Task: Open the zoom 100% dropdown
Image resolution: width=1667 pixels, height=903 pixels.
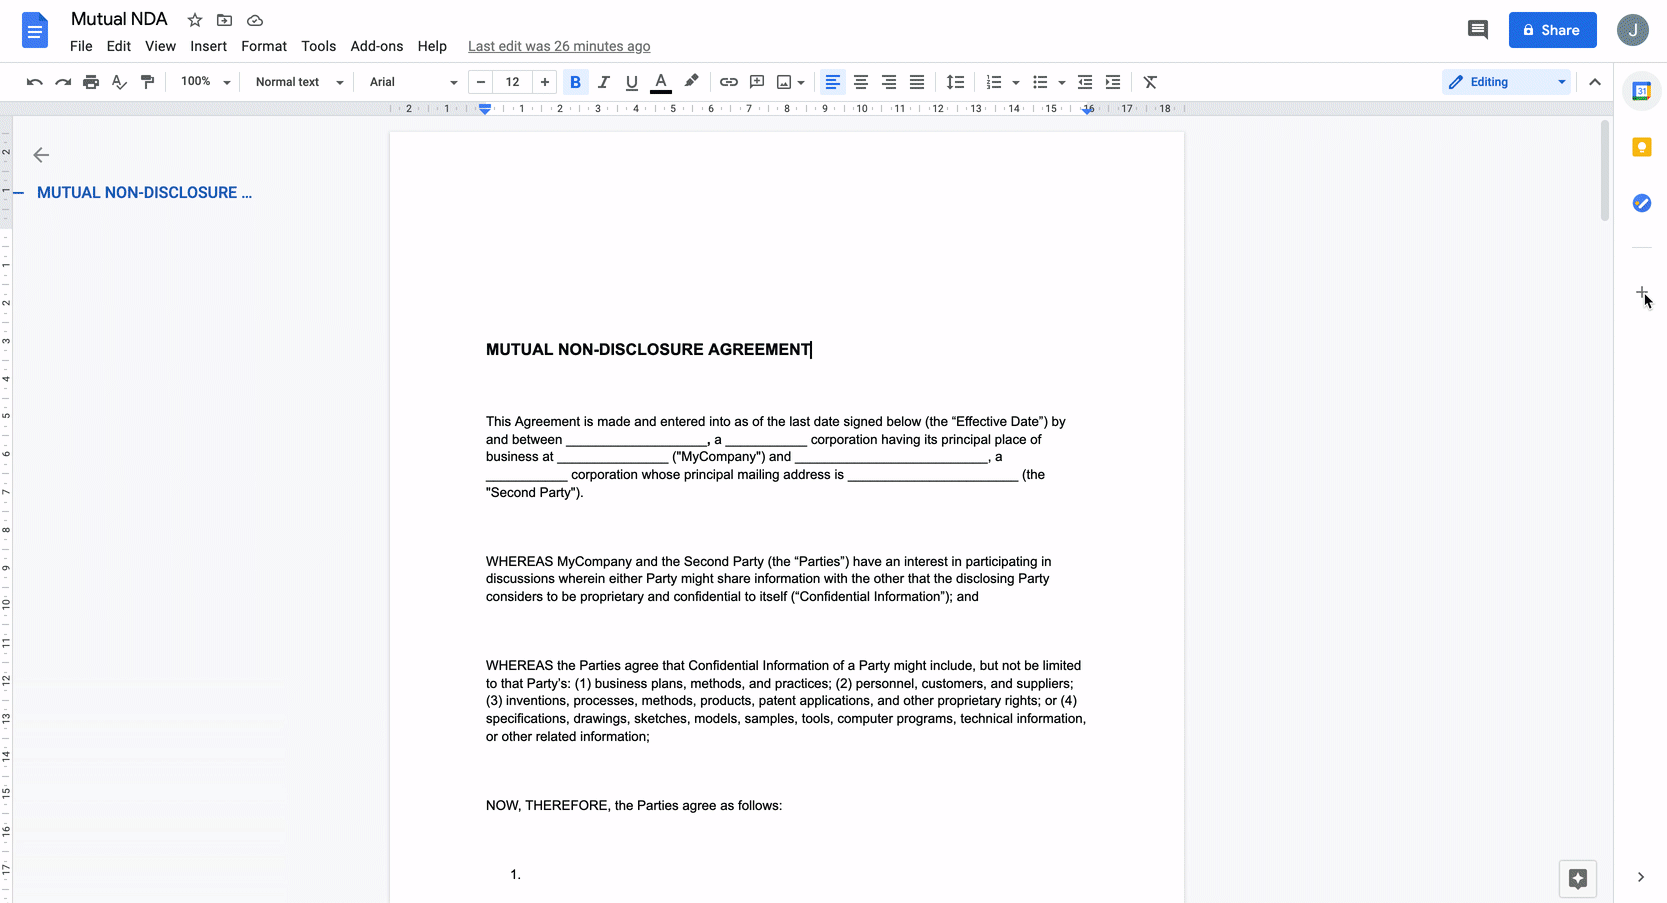Action: click(x=205, y=82)
